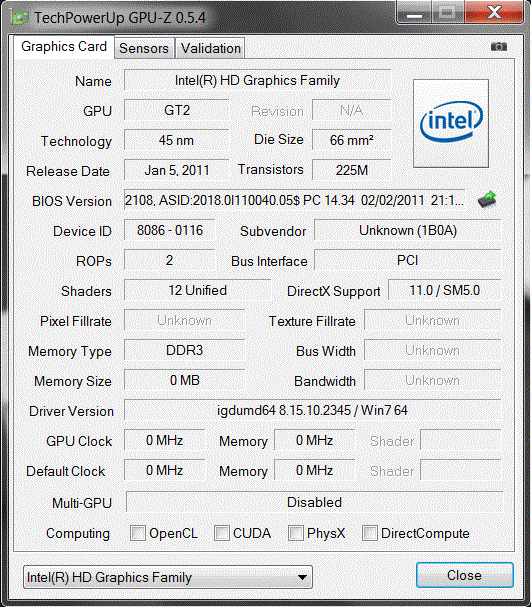
Task: Click the GPU Clock 0 MHz value
Action: (x=164, y=440)
